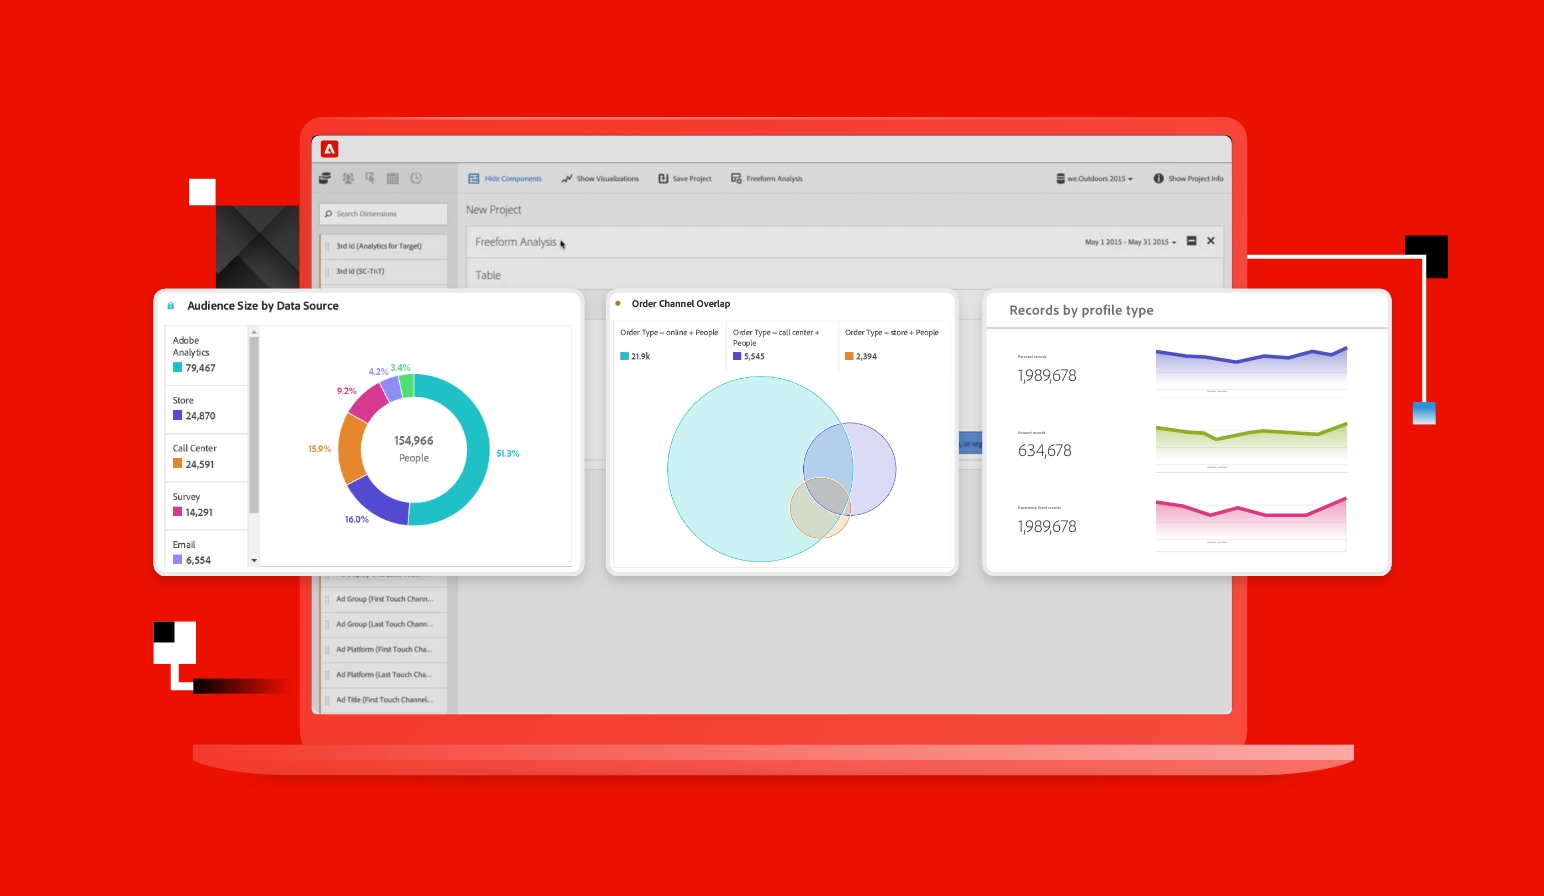Open the segments (people) icon in component rail
The height and width of the screenshot is (896, 1544).
pyautogui.click(x=348, y=178)
